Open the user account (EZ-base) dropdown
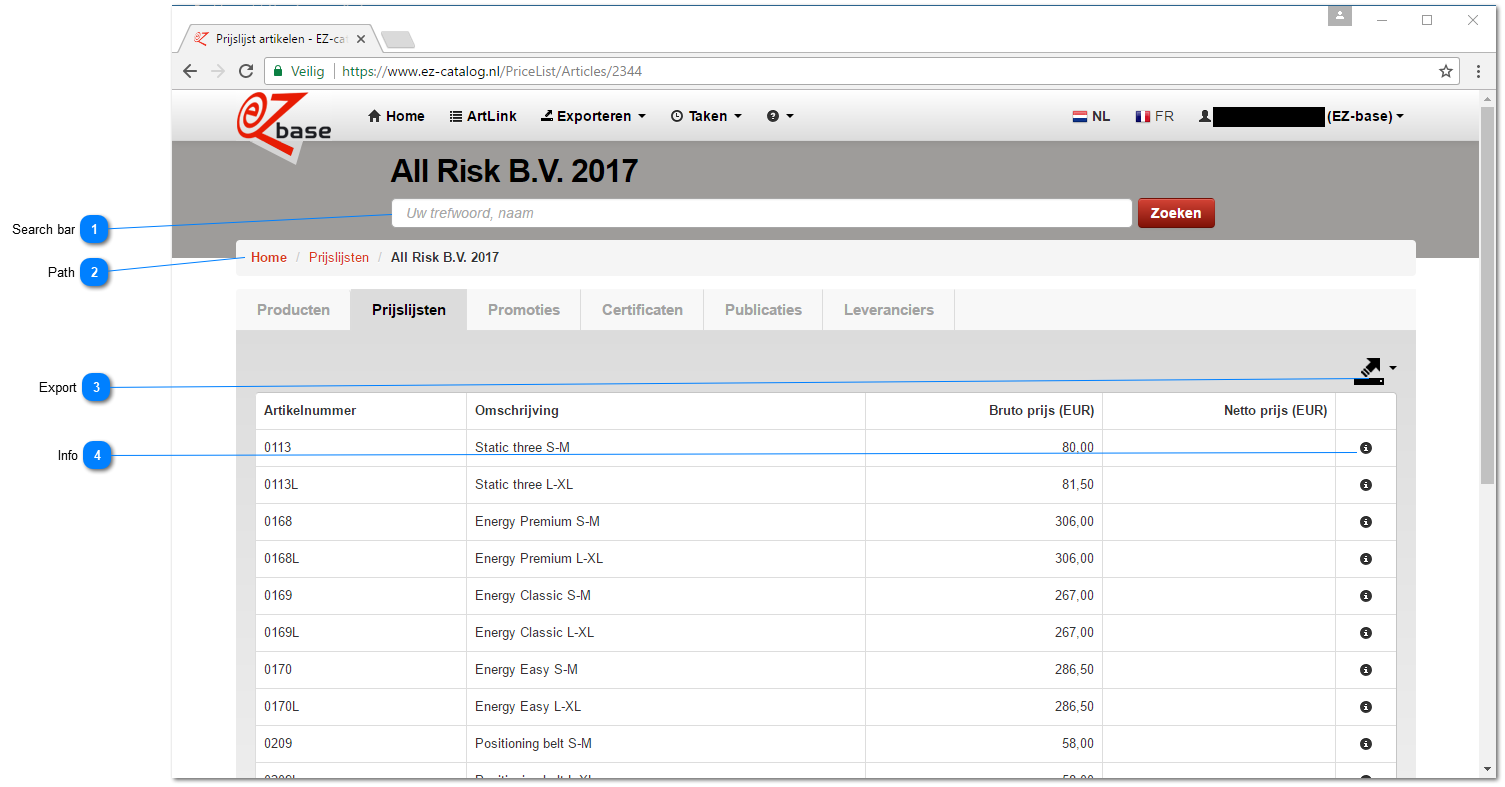Screen dimensions: 1505x787 pyautogui.click(x=1301, y=116)
